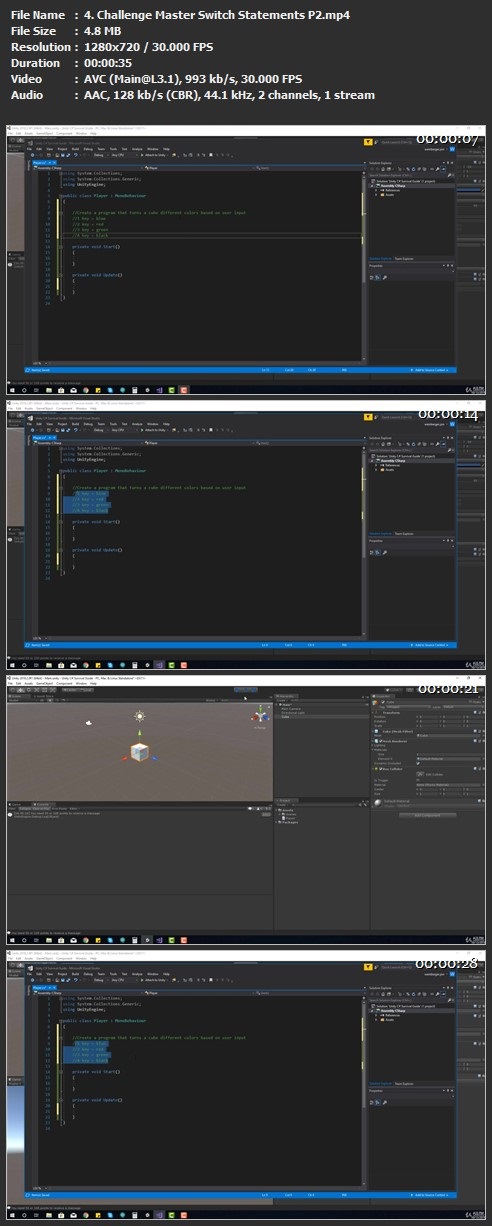Toggle the Box Collider component checkbox
The image size is (492, 1226).
point(381,769)
